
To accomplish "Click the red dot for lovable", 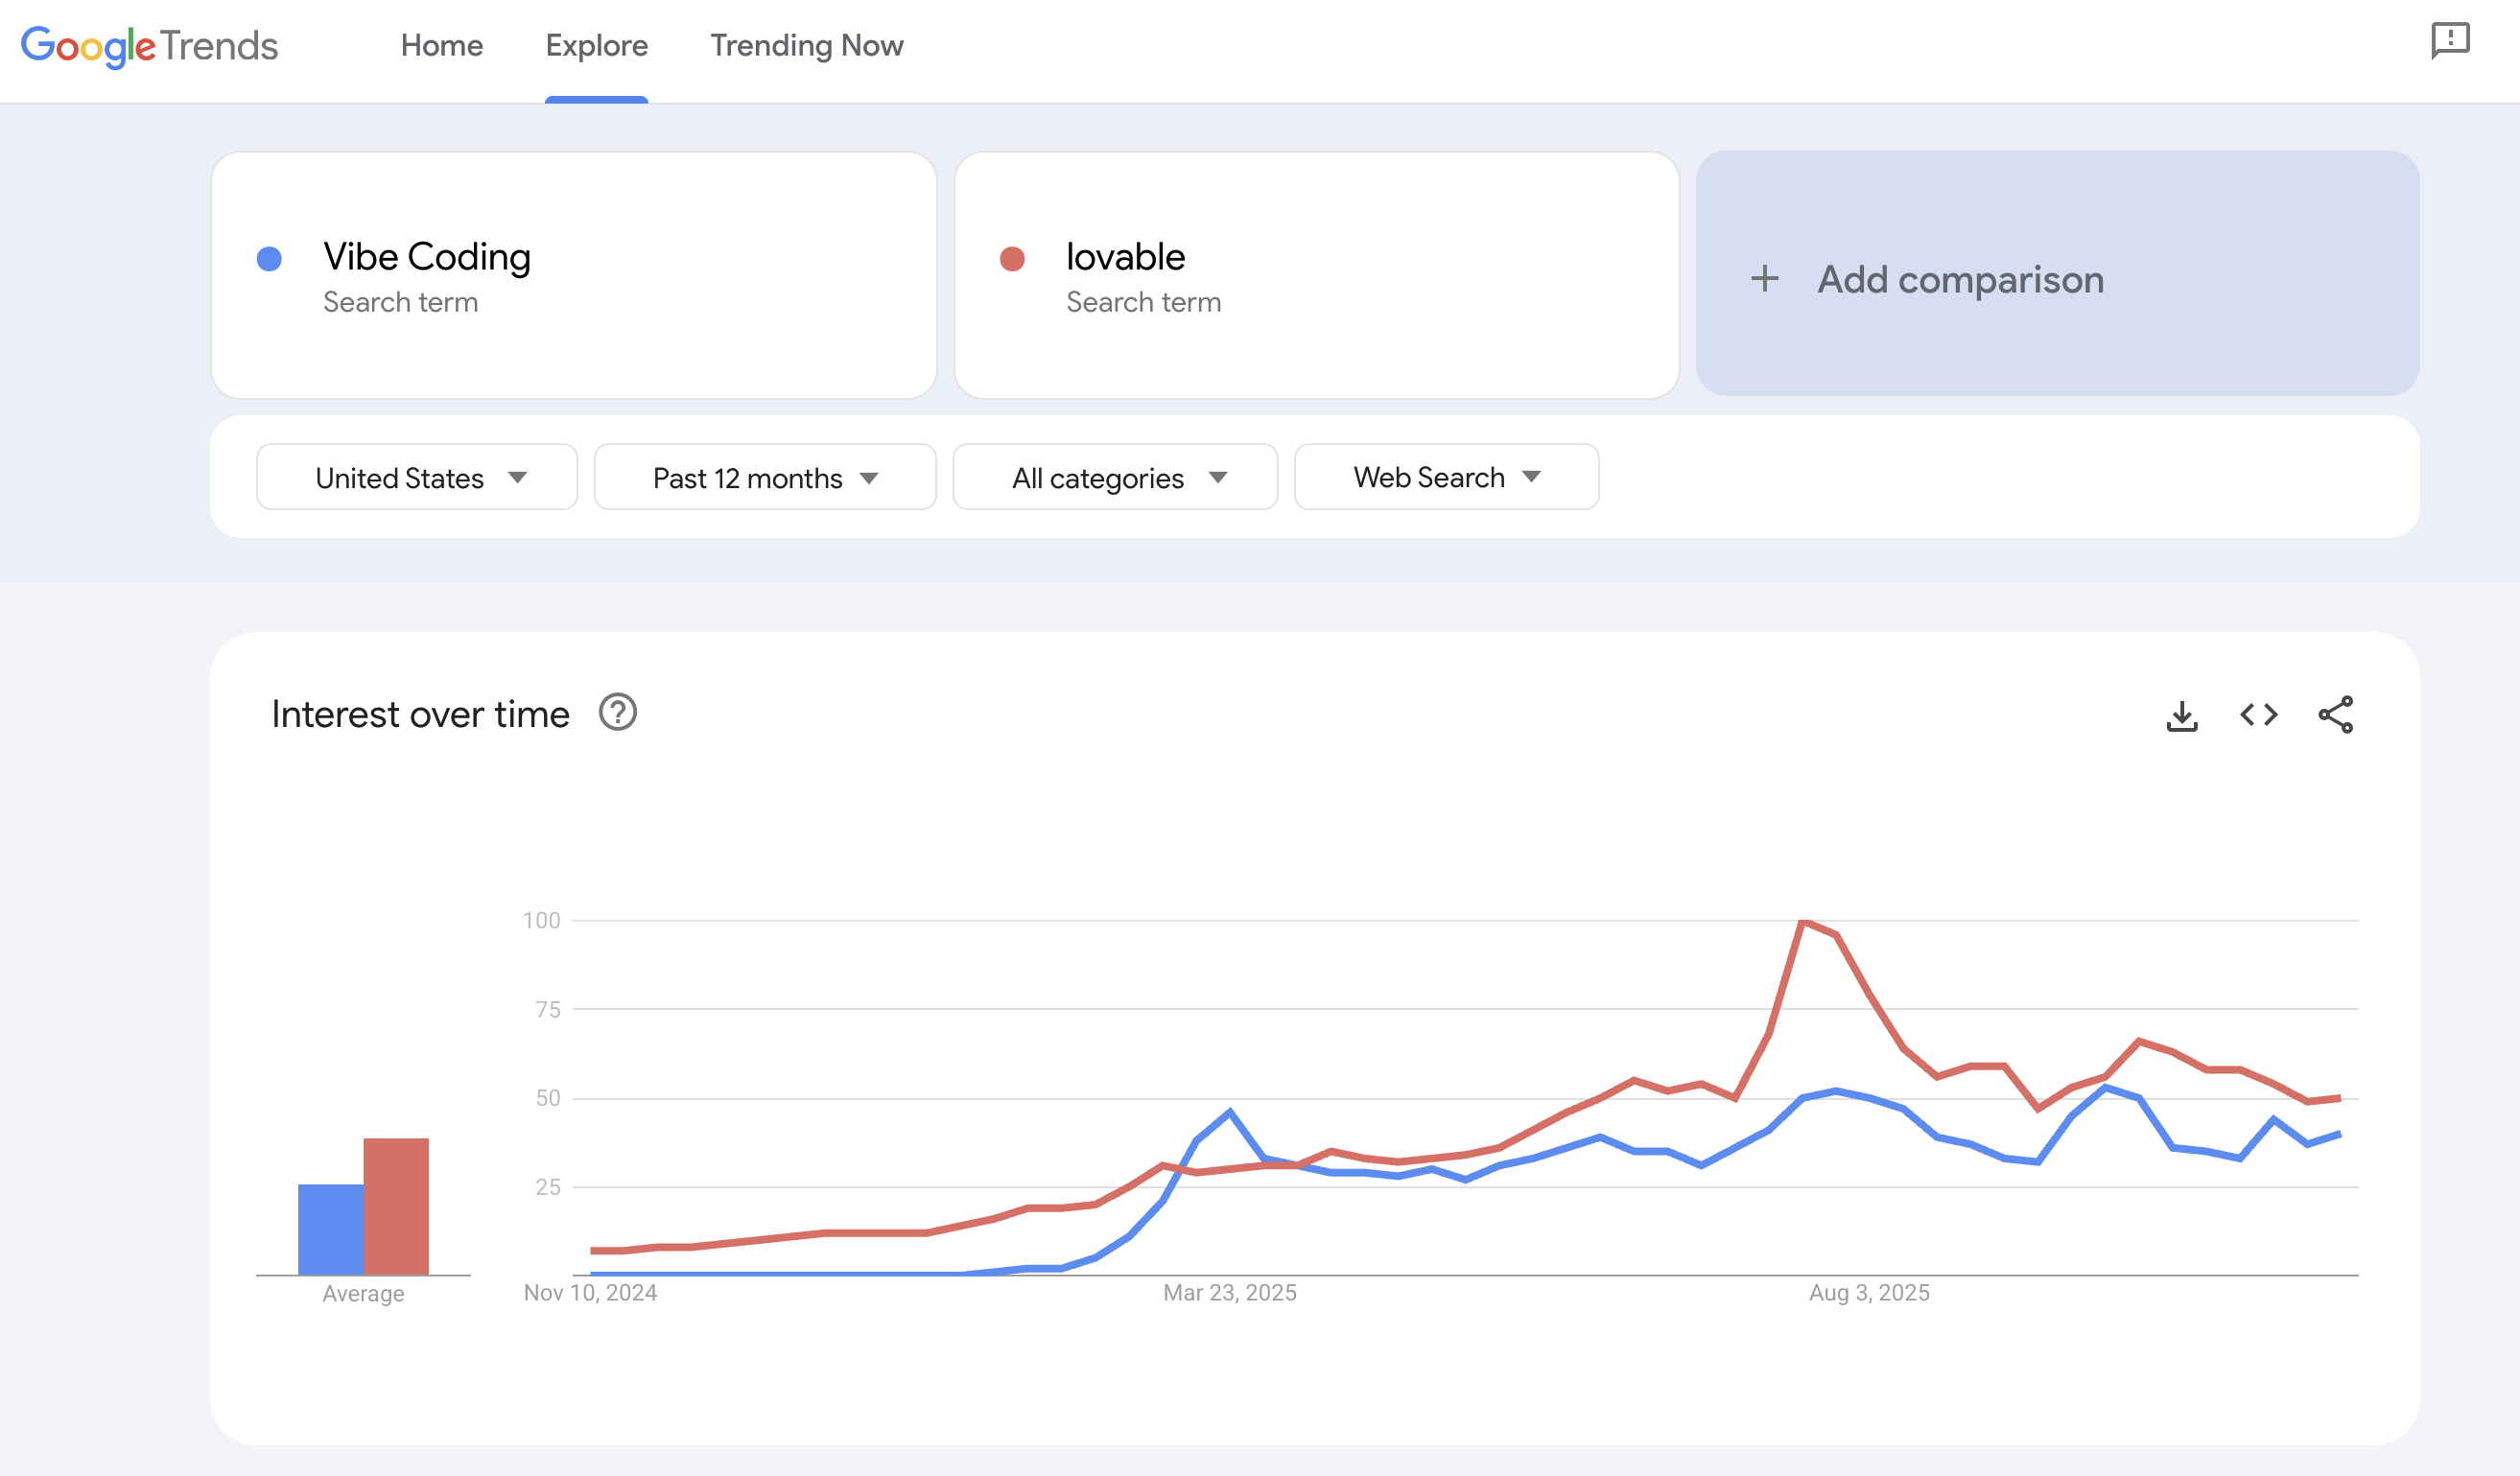I will tap(1011, 258).
